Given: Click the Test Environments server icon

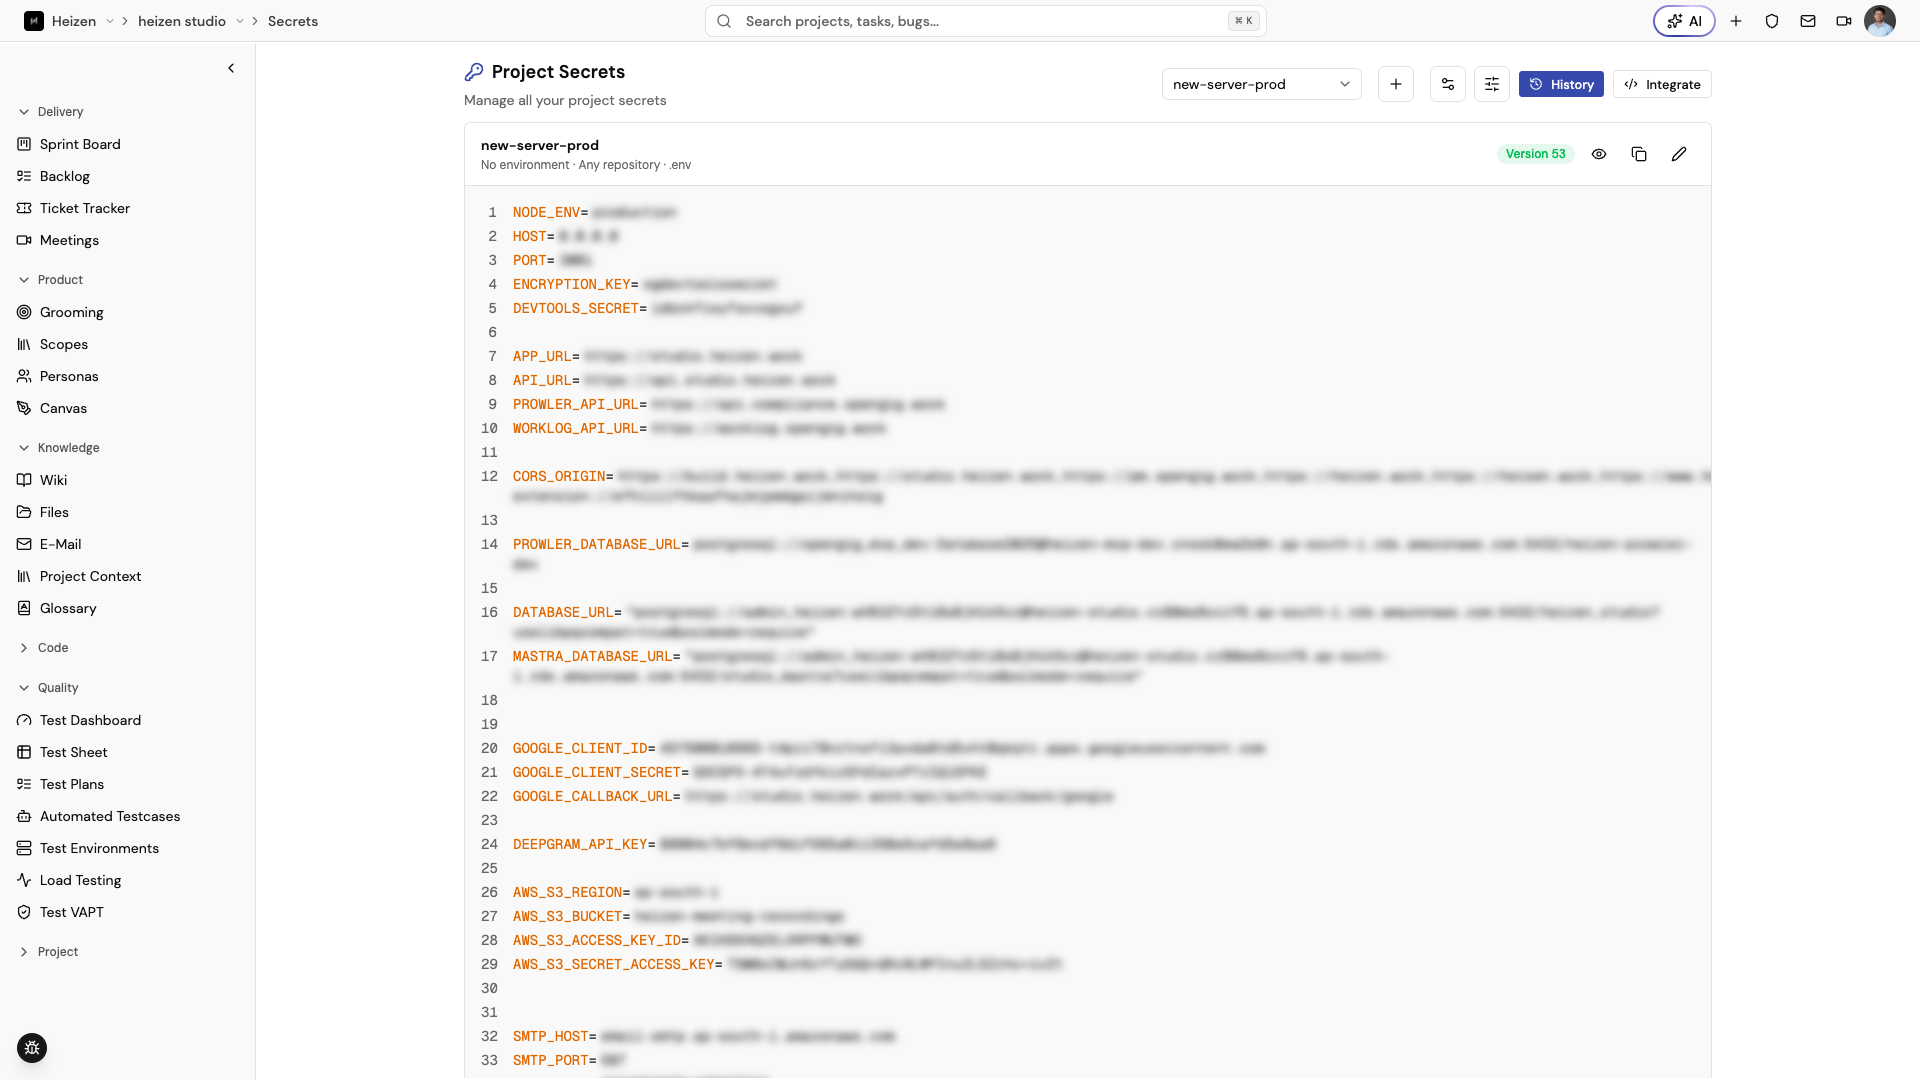Looking at the screenshot, I should [24, 848].
